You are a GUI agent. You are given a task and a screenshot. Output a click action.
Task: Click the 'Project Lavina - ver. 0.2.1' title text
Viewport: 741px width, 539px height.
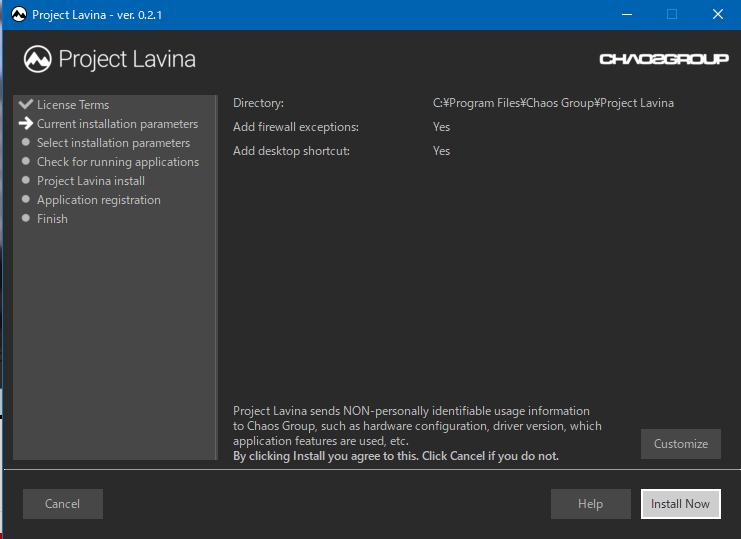coord(97,15)
